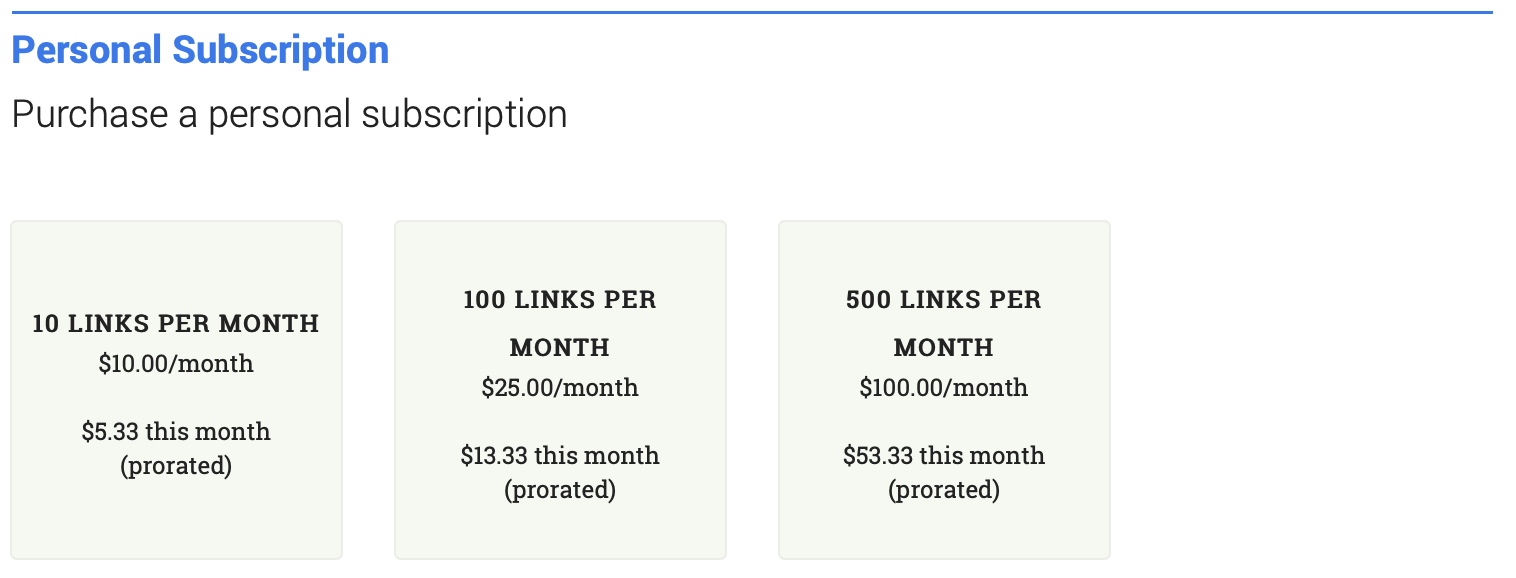
Task: Click the $5.33 prorated amount
Action: [x=176, y=431]
